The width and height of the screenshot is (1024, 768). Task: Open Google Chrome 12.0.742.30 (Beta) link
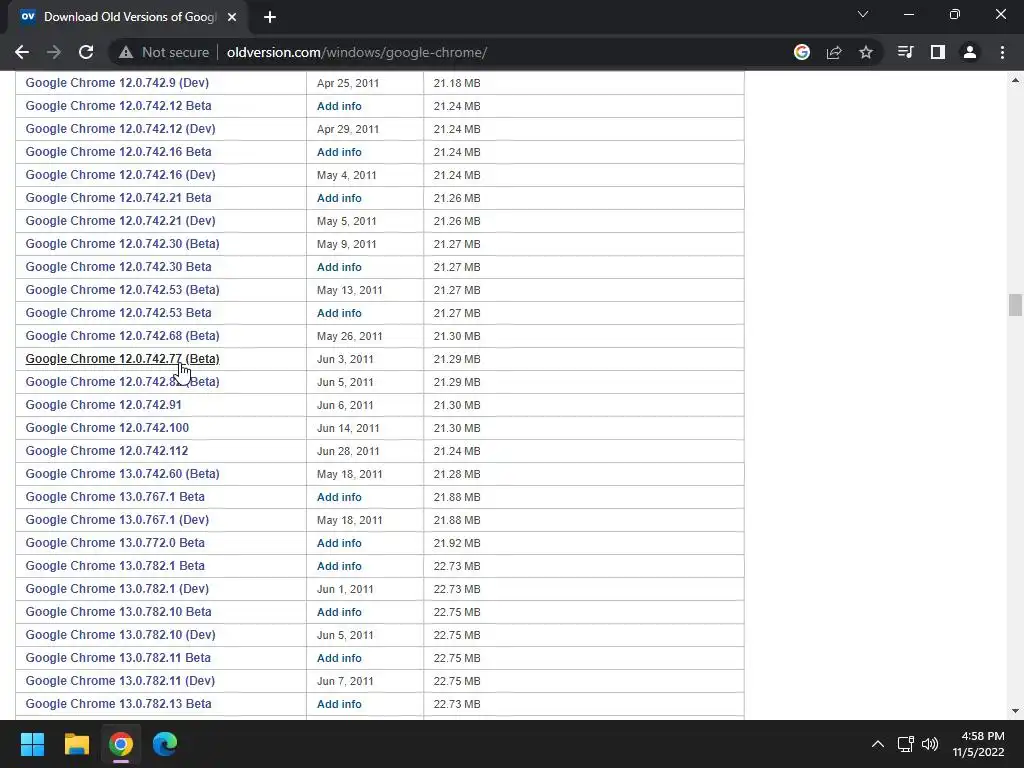(x=122, y=244)
